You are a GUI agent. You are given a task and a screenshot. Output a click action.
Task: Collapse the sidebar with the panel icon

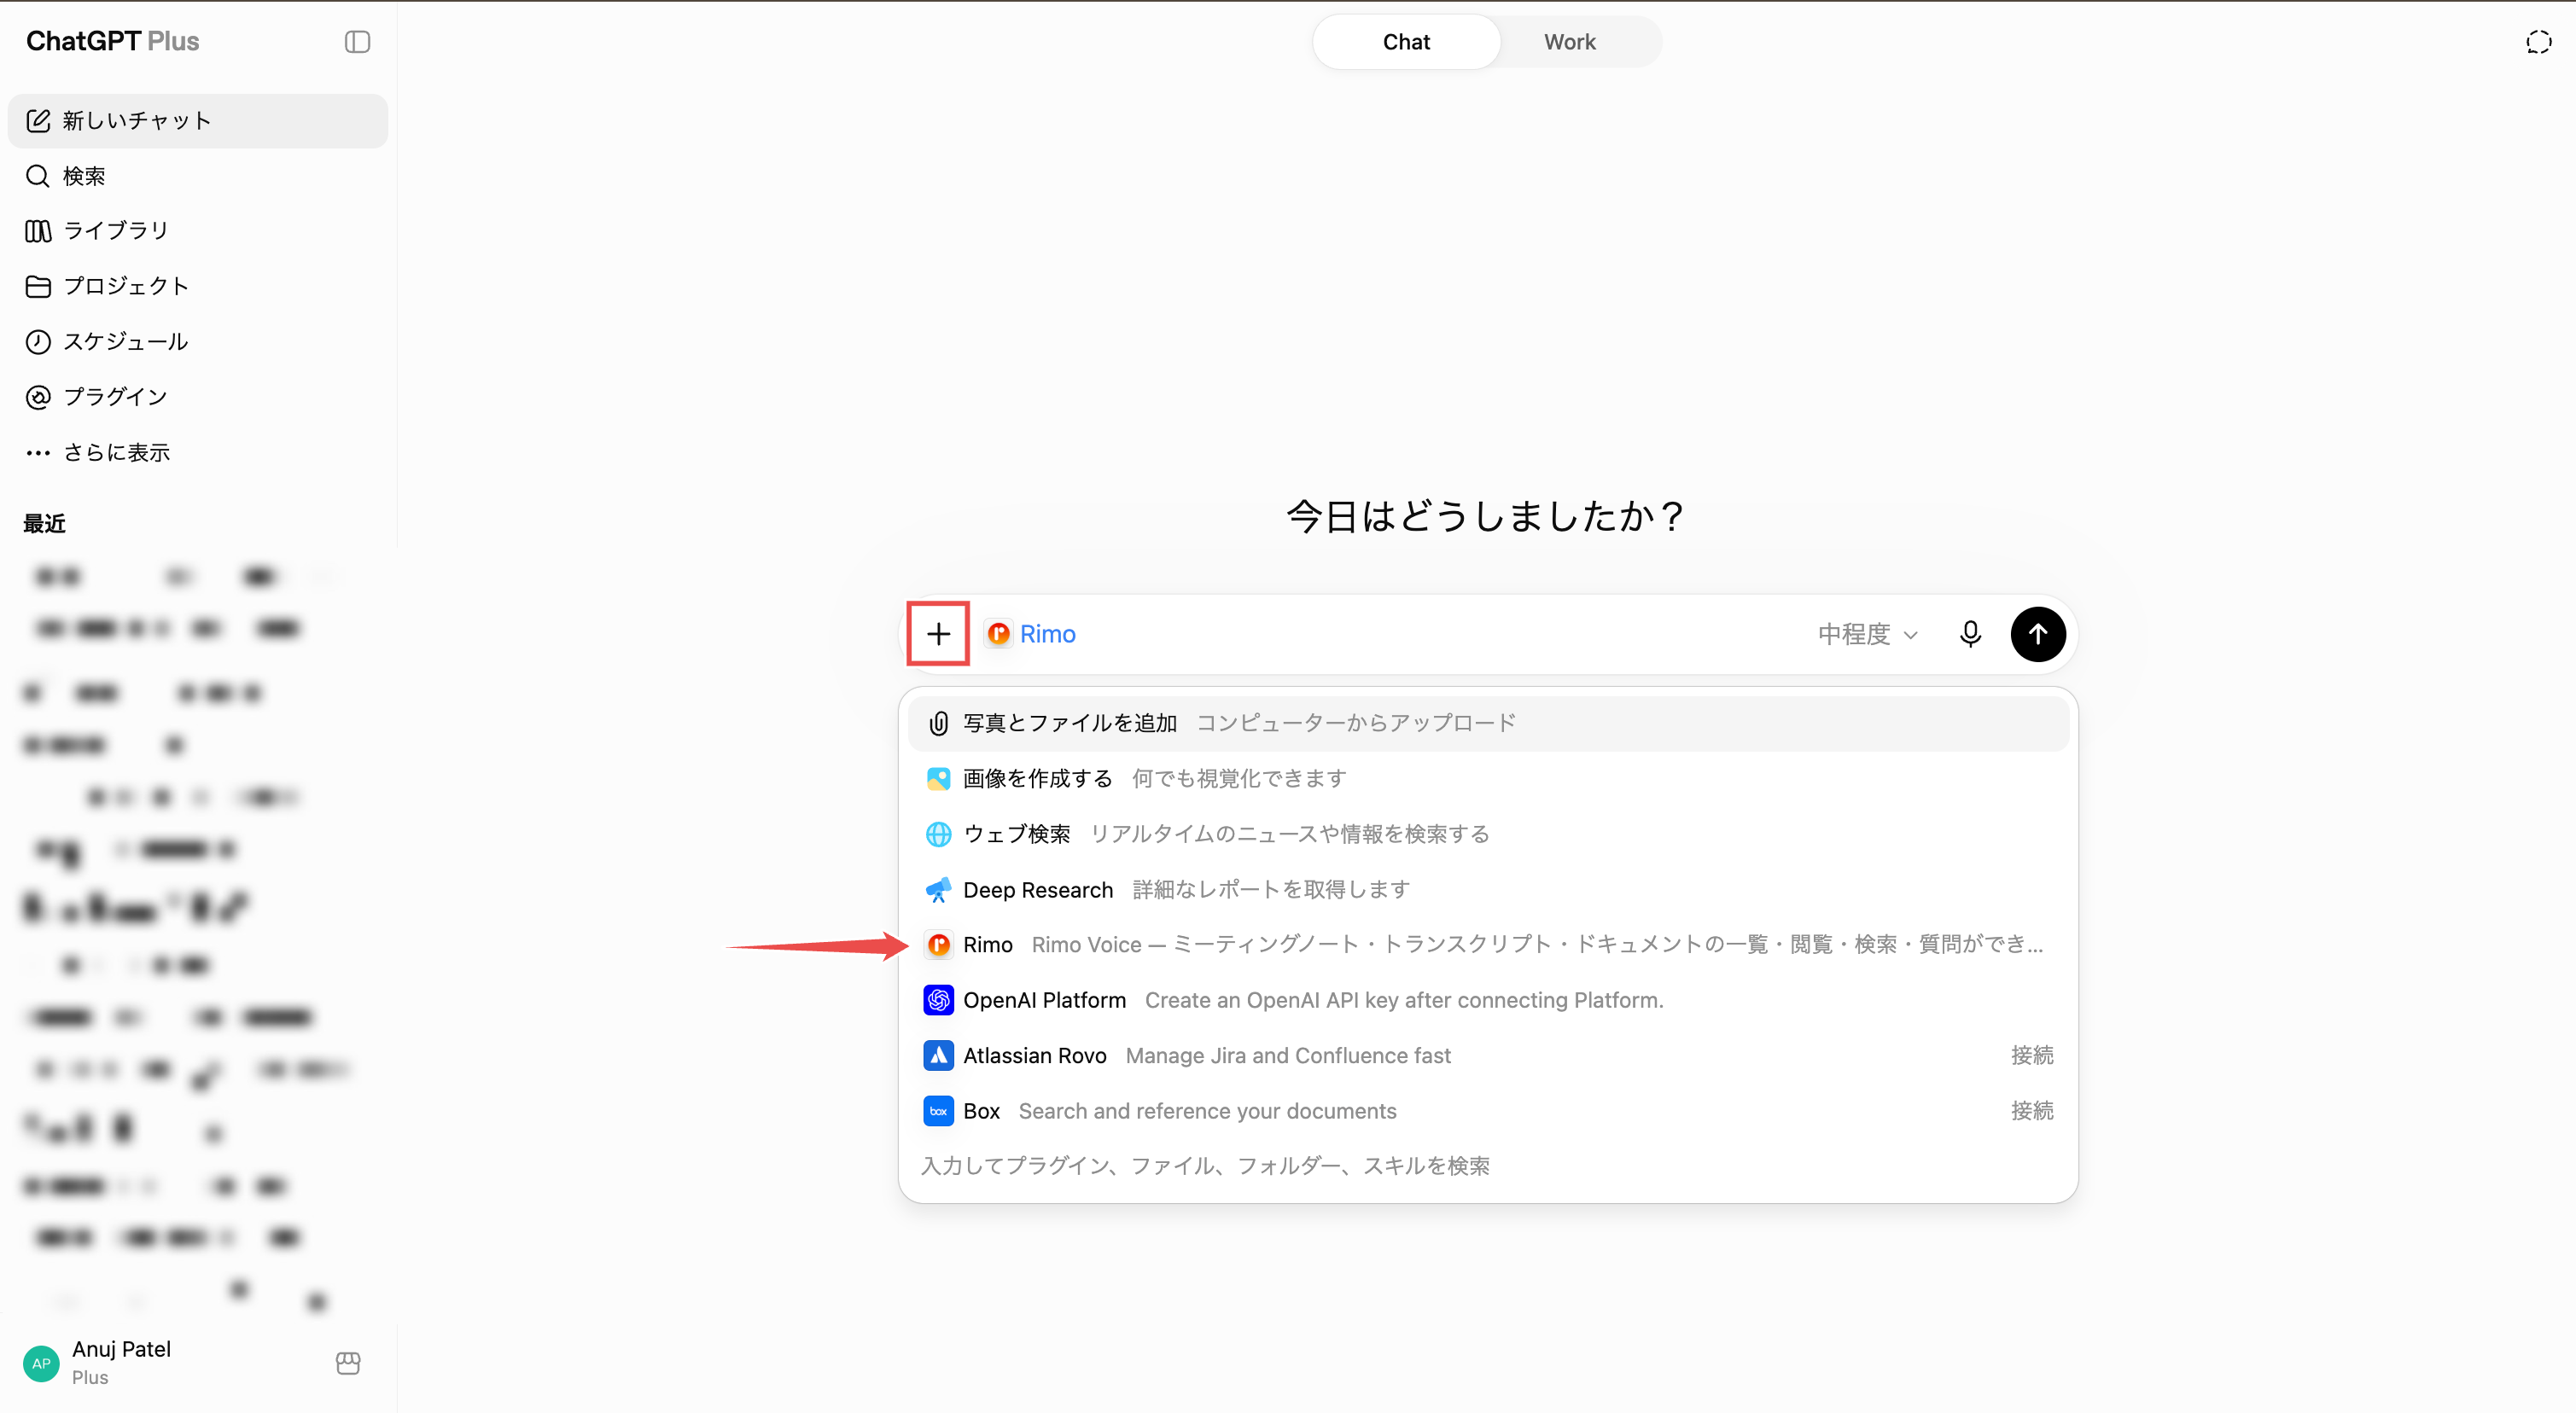[x=357, y=41]
